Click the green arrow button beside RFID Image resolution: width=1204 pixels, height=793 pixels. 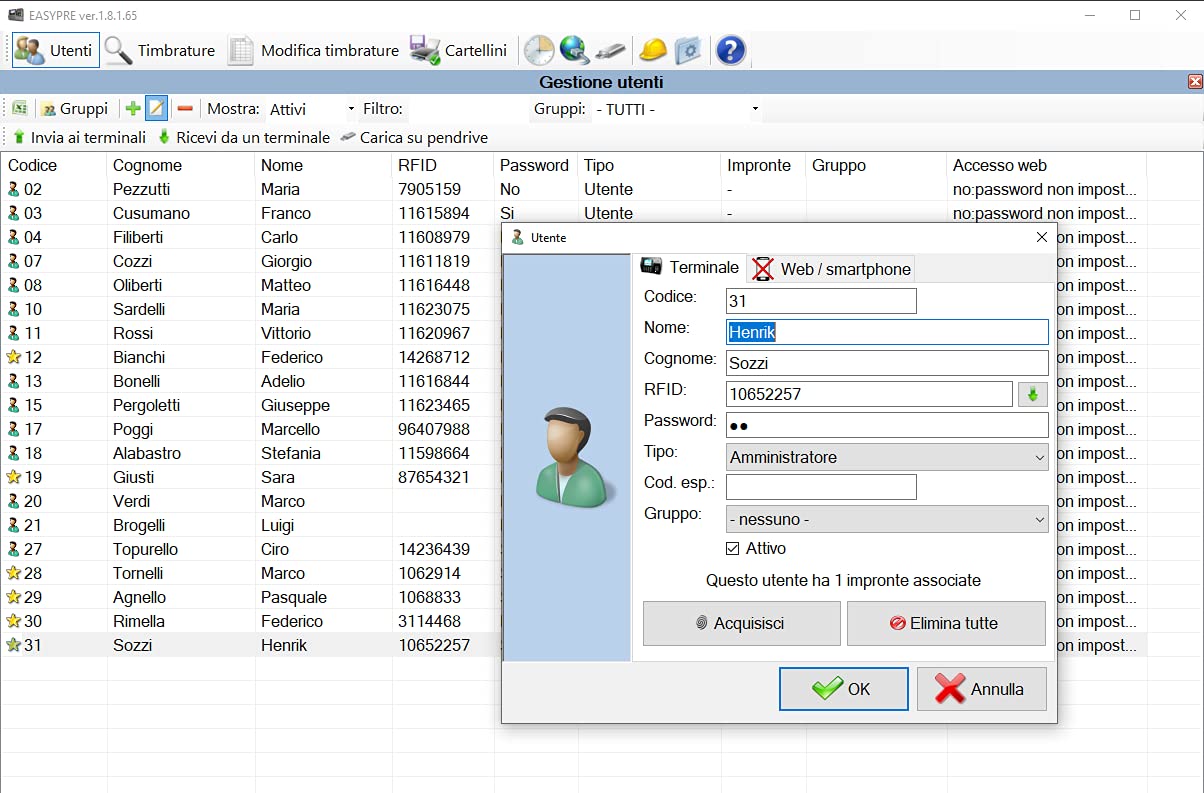(1033, 394)
